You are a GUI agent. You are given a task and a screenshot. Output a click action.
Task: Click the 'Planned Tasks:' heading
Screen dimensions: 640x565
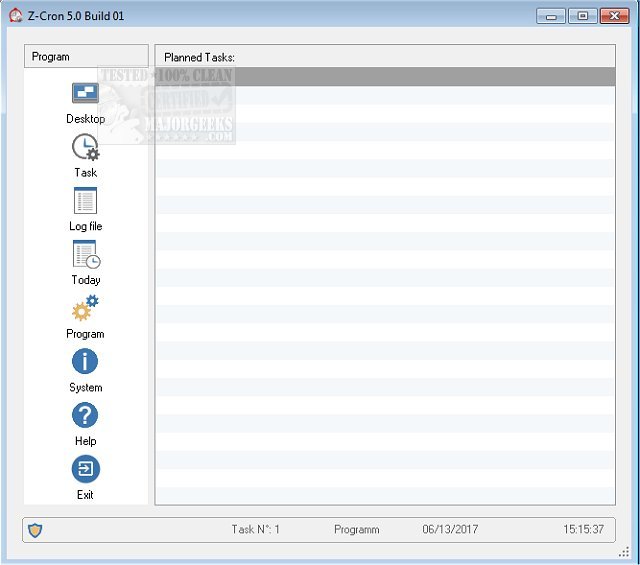point(199,58)
